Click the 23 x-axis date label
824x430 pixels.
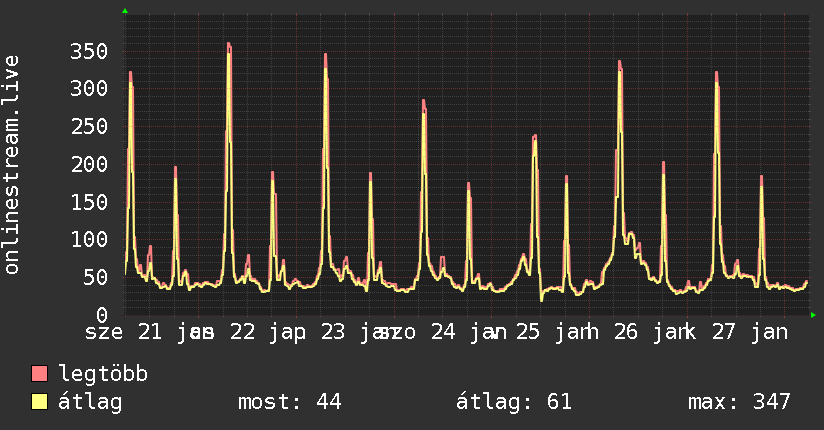(x=333, y=332)
